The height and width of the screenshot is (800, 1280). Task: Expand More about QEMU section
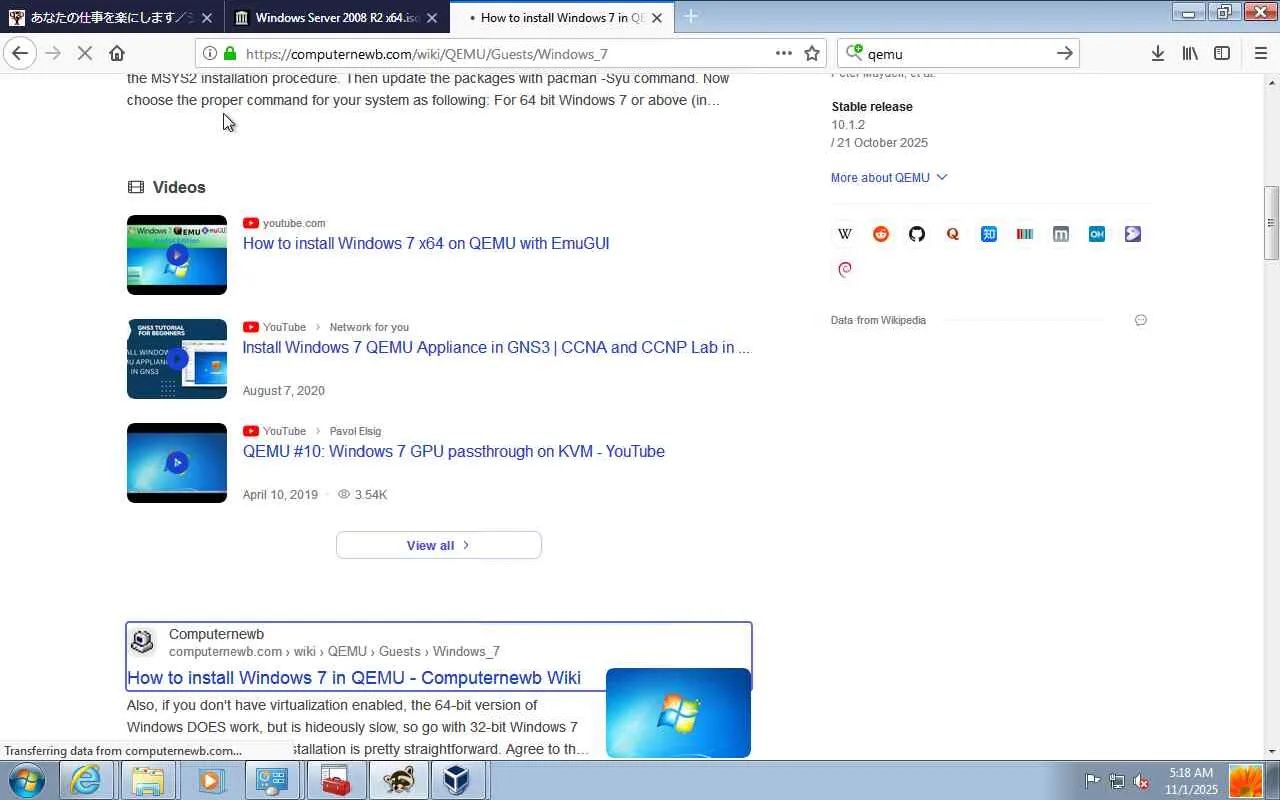click(889, 178)
